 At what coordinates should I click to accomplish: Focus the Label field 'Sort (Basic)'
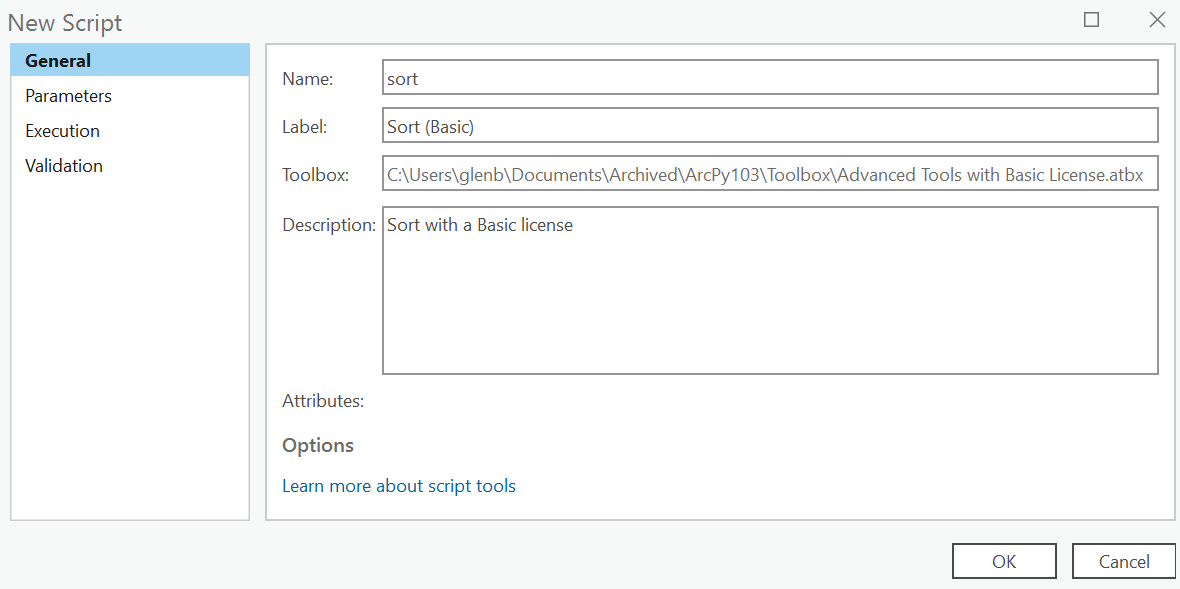770,126
